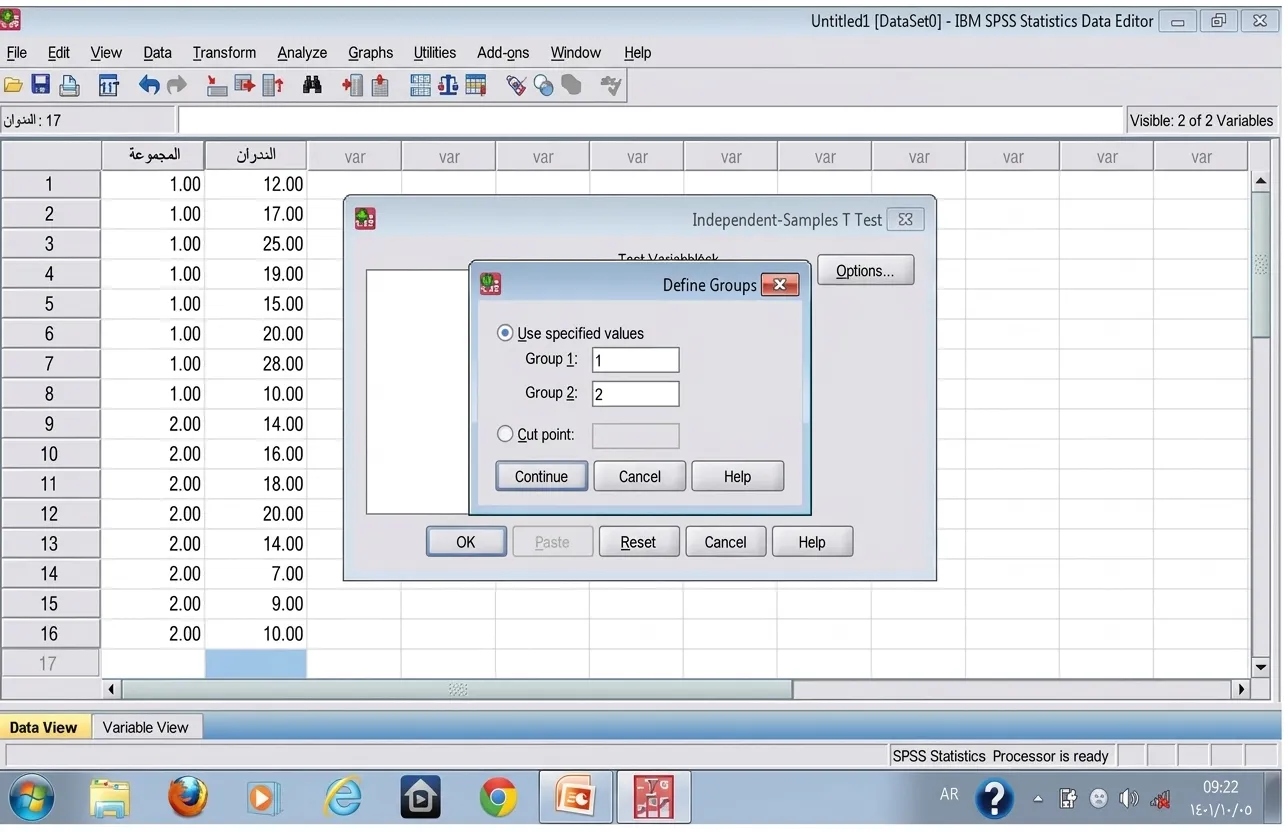Click the Group 1 value field

635,360
